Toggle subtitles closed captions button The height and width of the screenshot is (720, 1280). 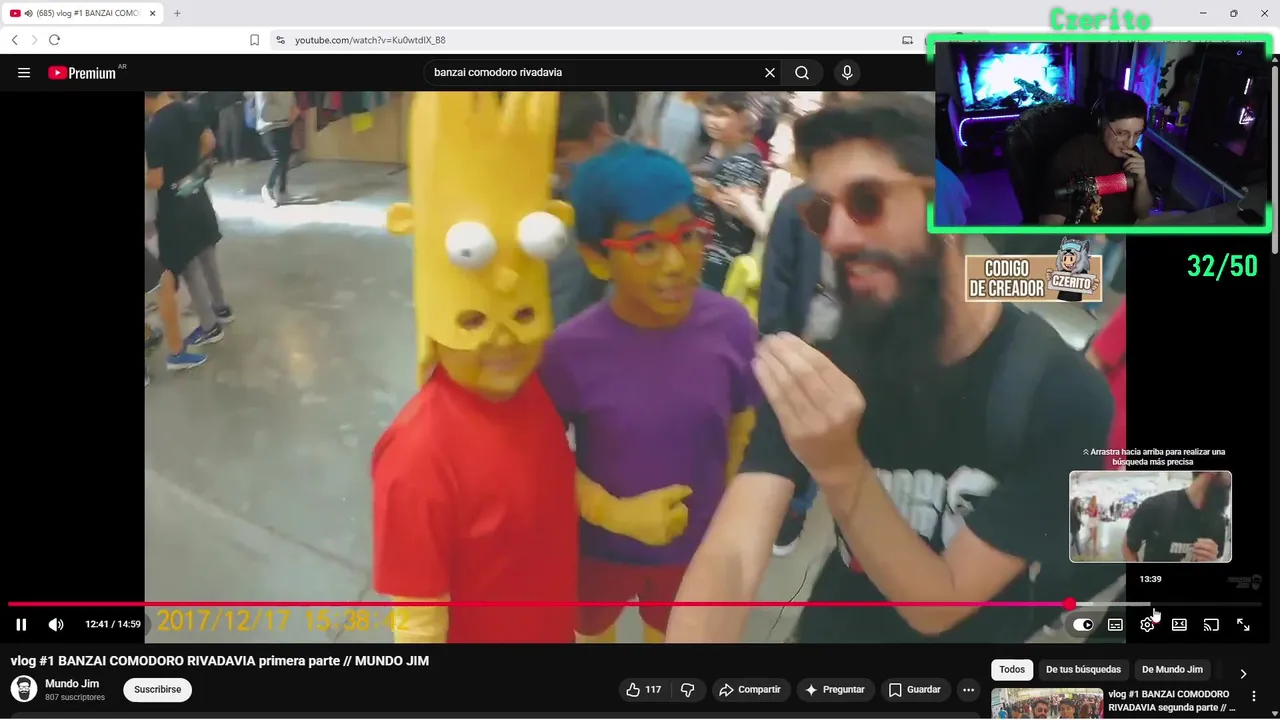(1115, 625)
